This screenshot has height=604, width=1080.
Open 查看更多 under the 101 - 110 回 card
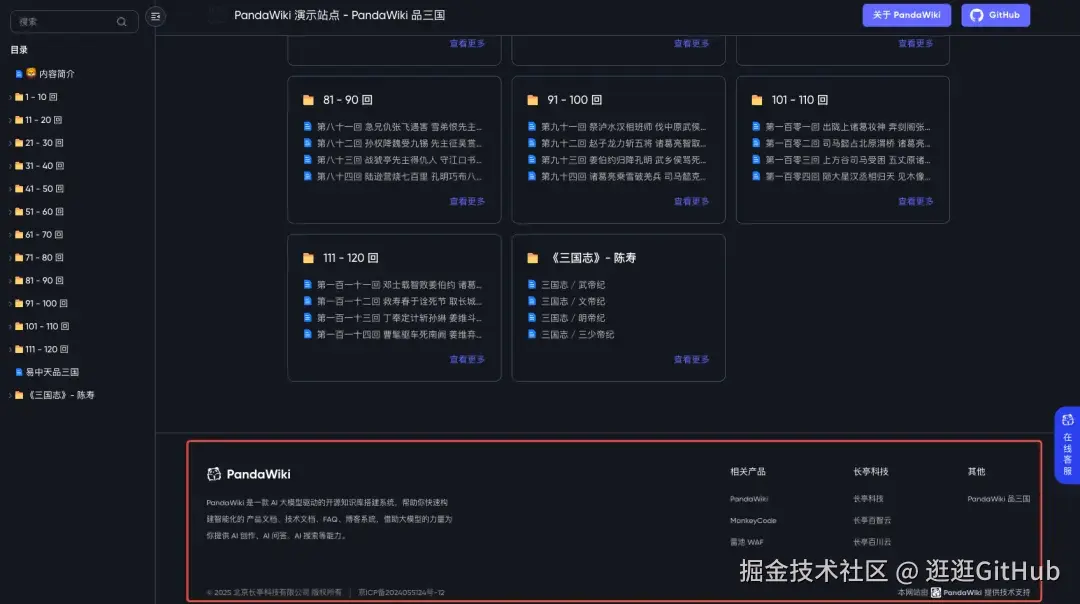point(918,200)
